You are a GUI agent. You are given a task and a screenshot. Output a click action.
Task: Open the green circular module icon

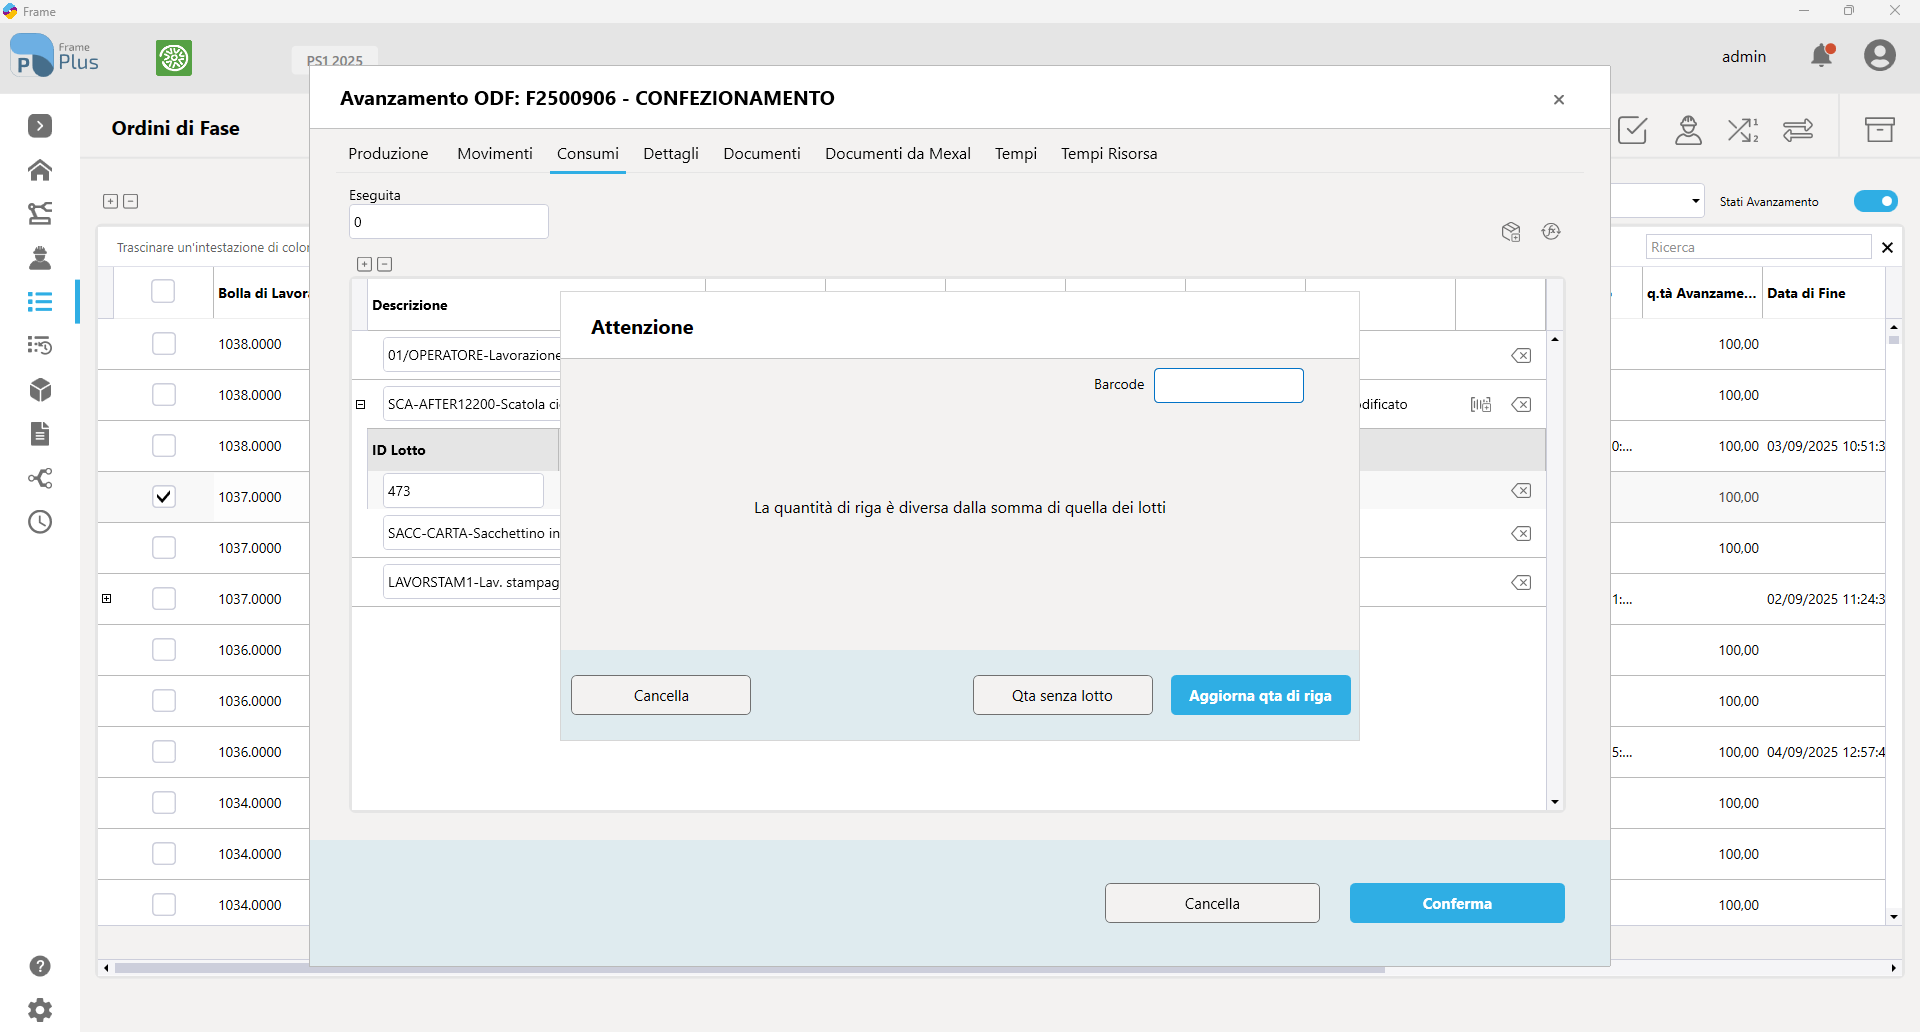tap(174, 58)
